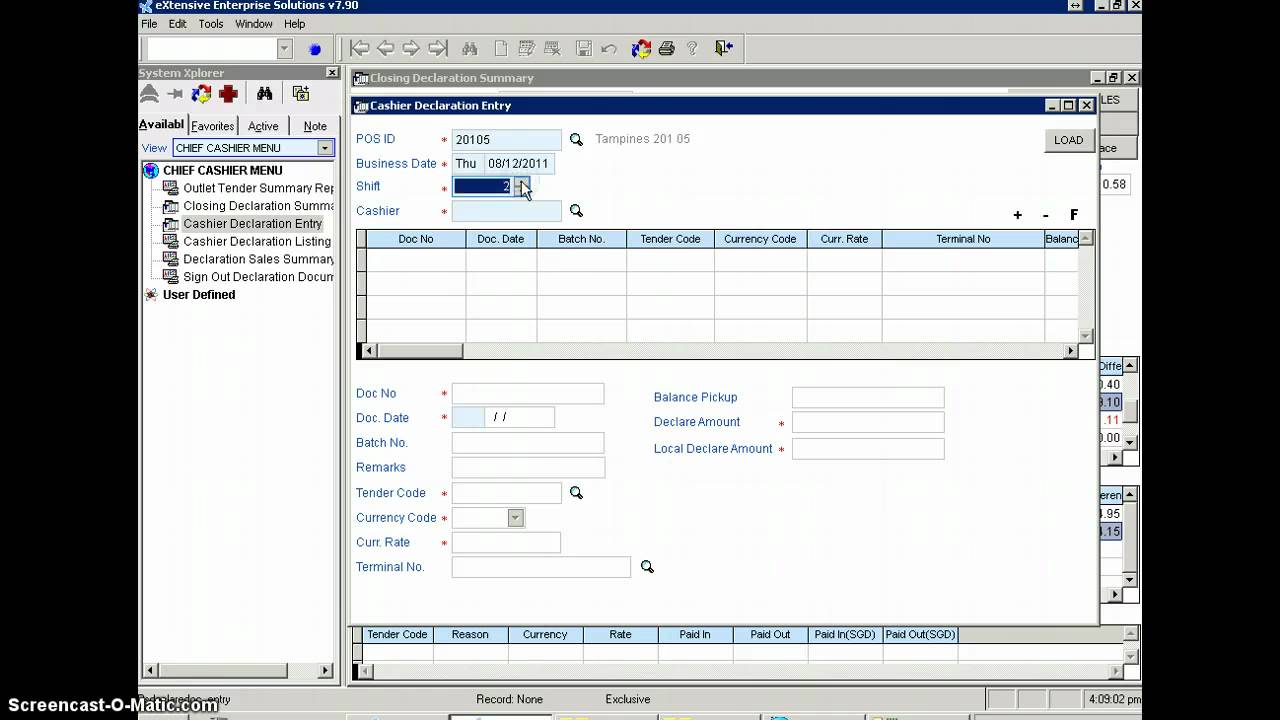
Task: Click the delete record toolbar icon
Action: [553, 48]
